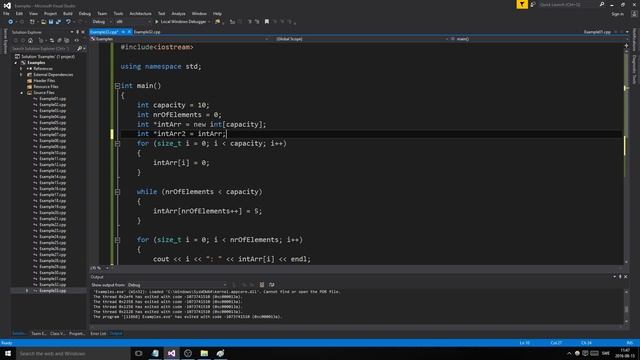This screenshot has height=360, width=640.
Task: Open the Analyze menu
Action: click(178, 13)
